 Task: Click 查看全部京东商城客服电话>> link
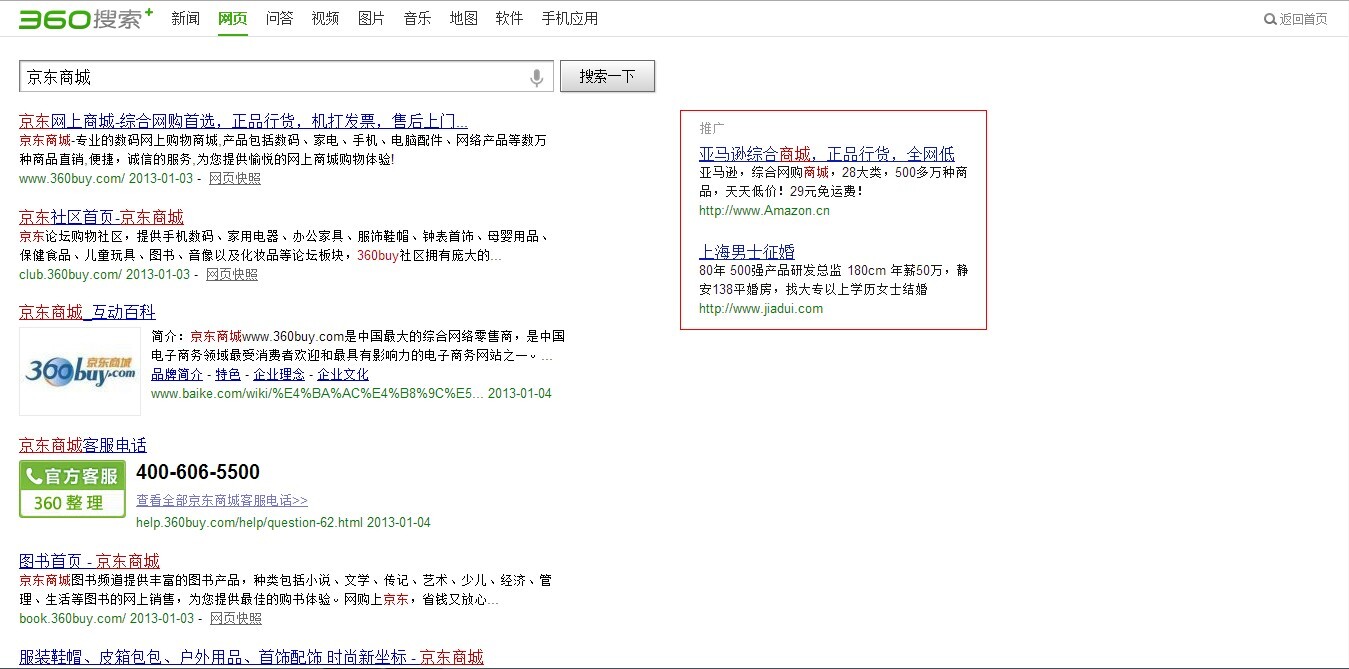click(222, 500)
